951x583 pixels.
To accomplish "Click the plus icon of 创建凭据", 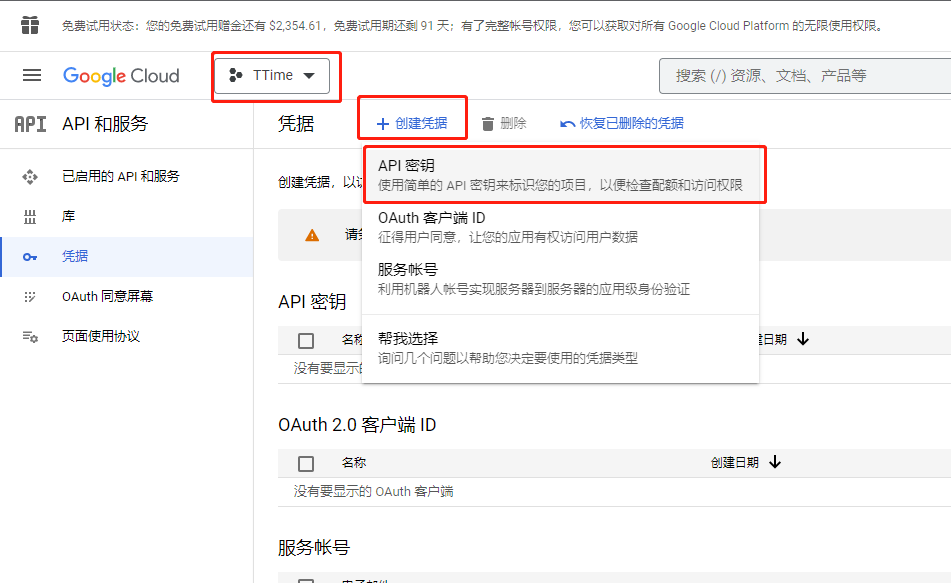I will [x=383, y=124].
